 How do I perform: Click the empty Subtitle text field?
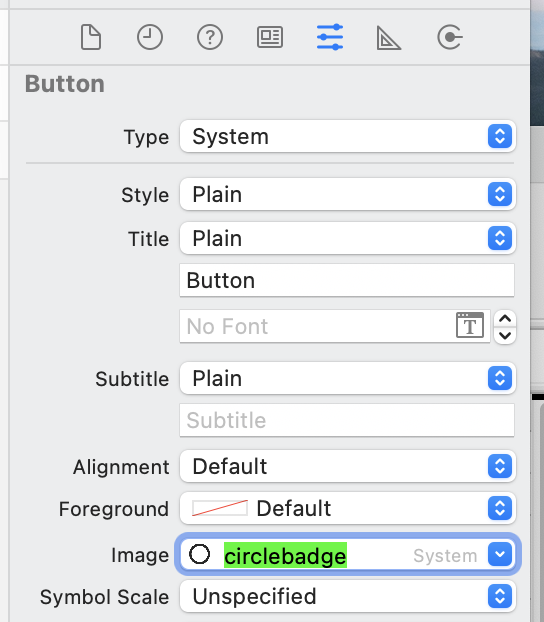click(x=347, y=420)
